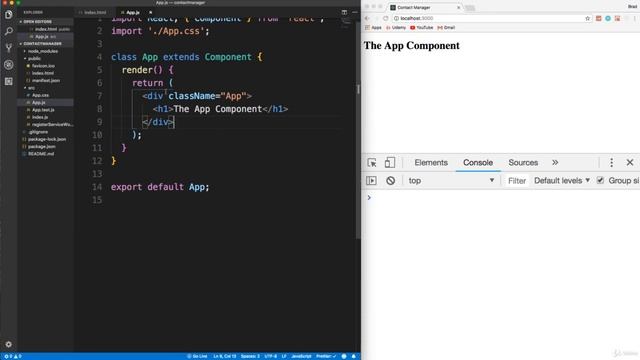Open a new browser tab
640x360 pixels.
470,8
